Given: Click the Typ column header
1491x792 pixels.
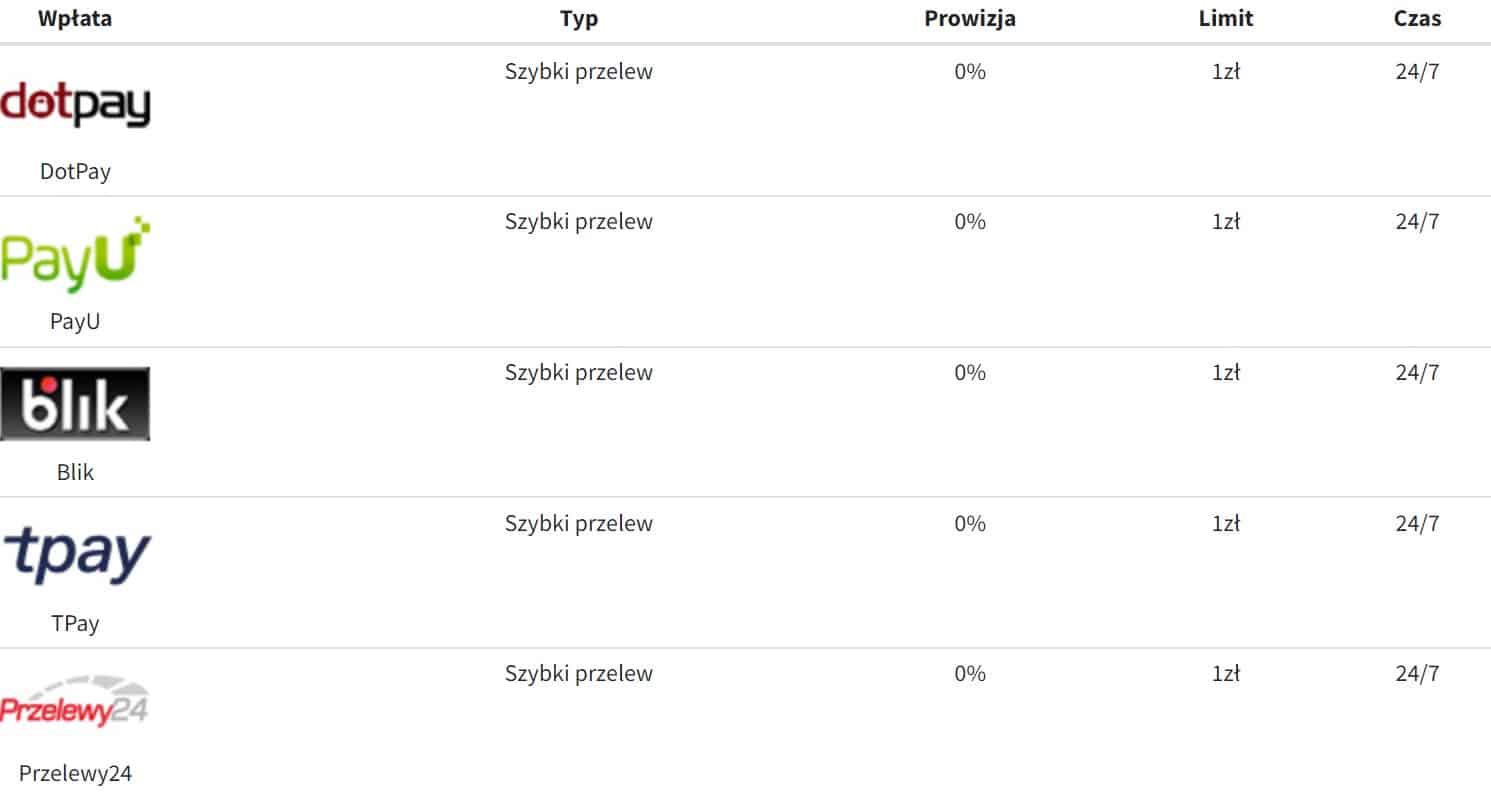Looking at the screenshot, I should point(579,19).
